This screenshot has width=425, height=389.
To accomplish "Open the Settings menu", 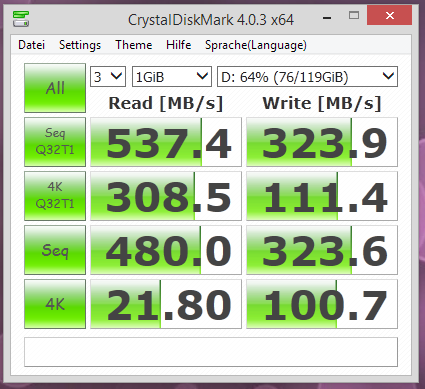I will 80,45.
